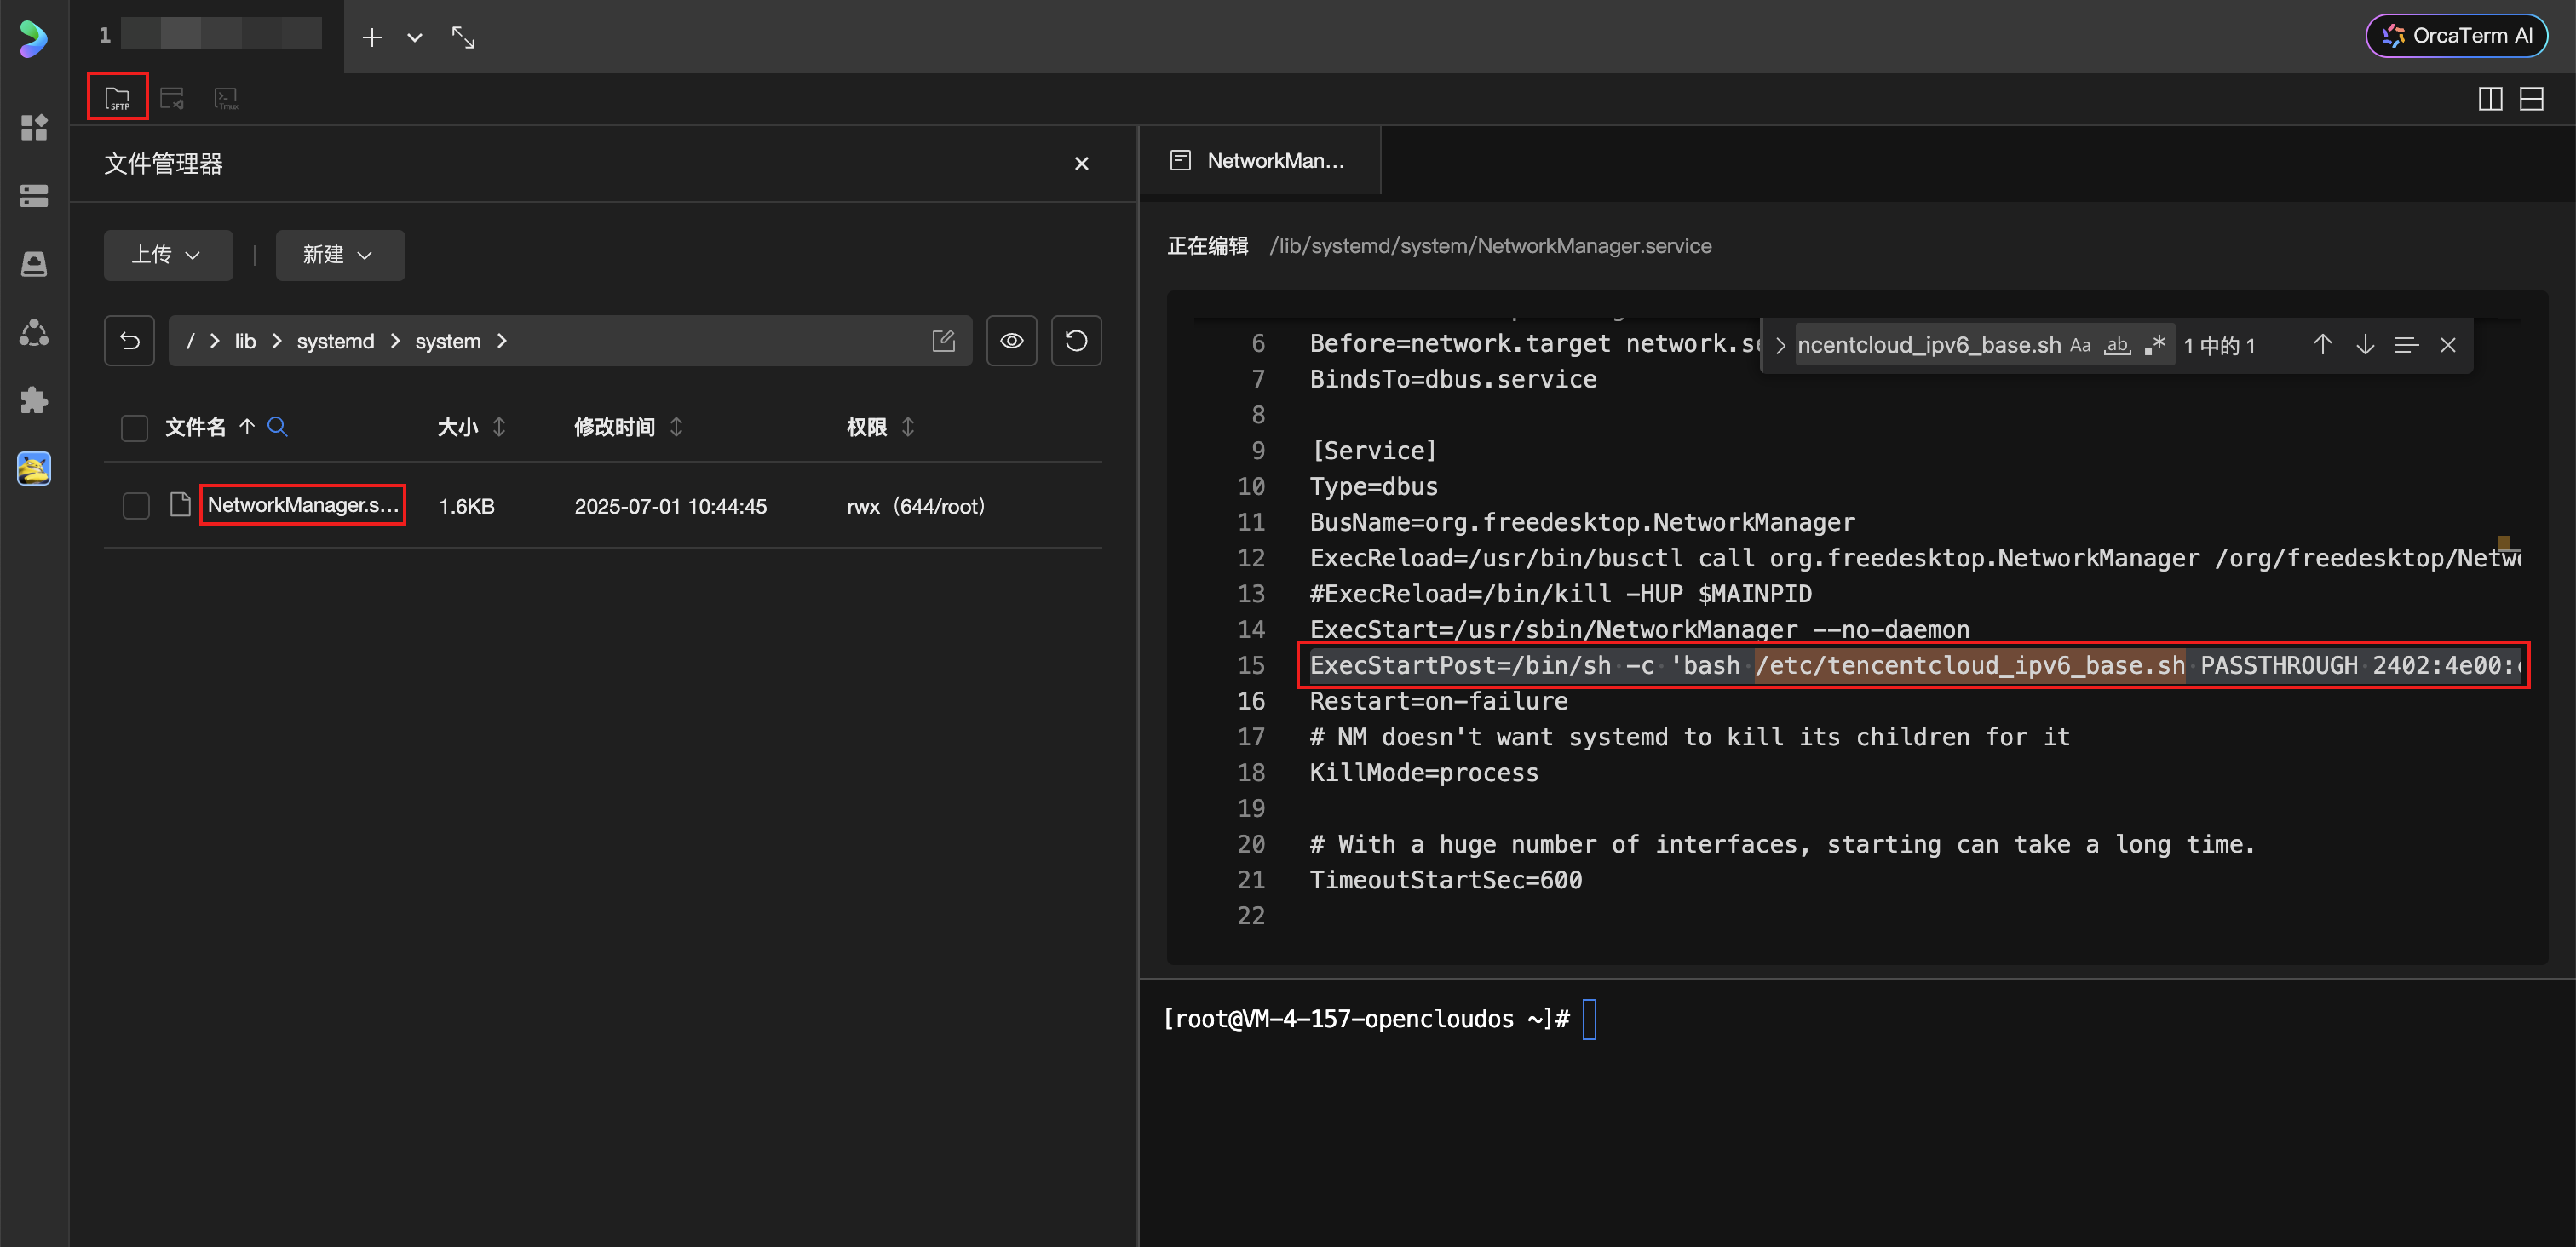Select the systemd breadcrumb folder

pyautogui.click(x=335, y=341)
